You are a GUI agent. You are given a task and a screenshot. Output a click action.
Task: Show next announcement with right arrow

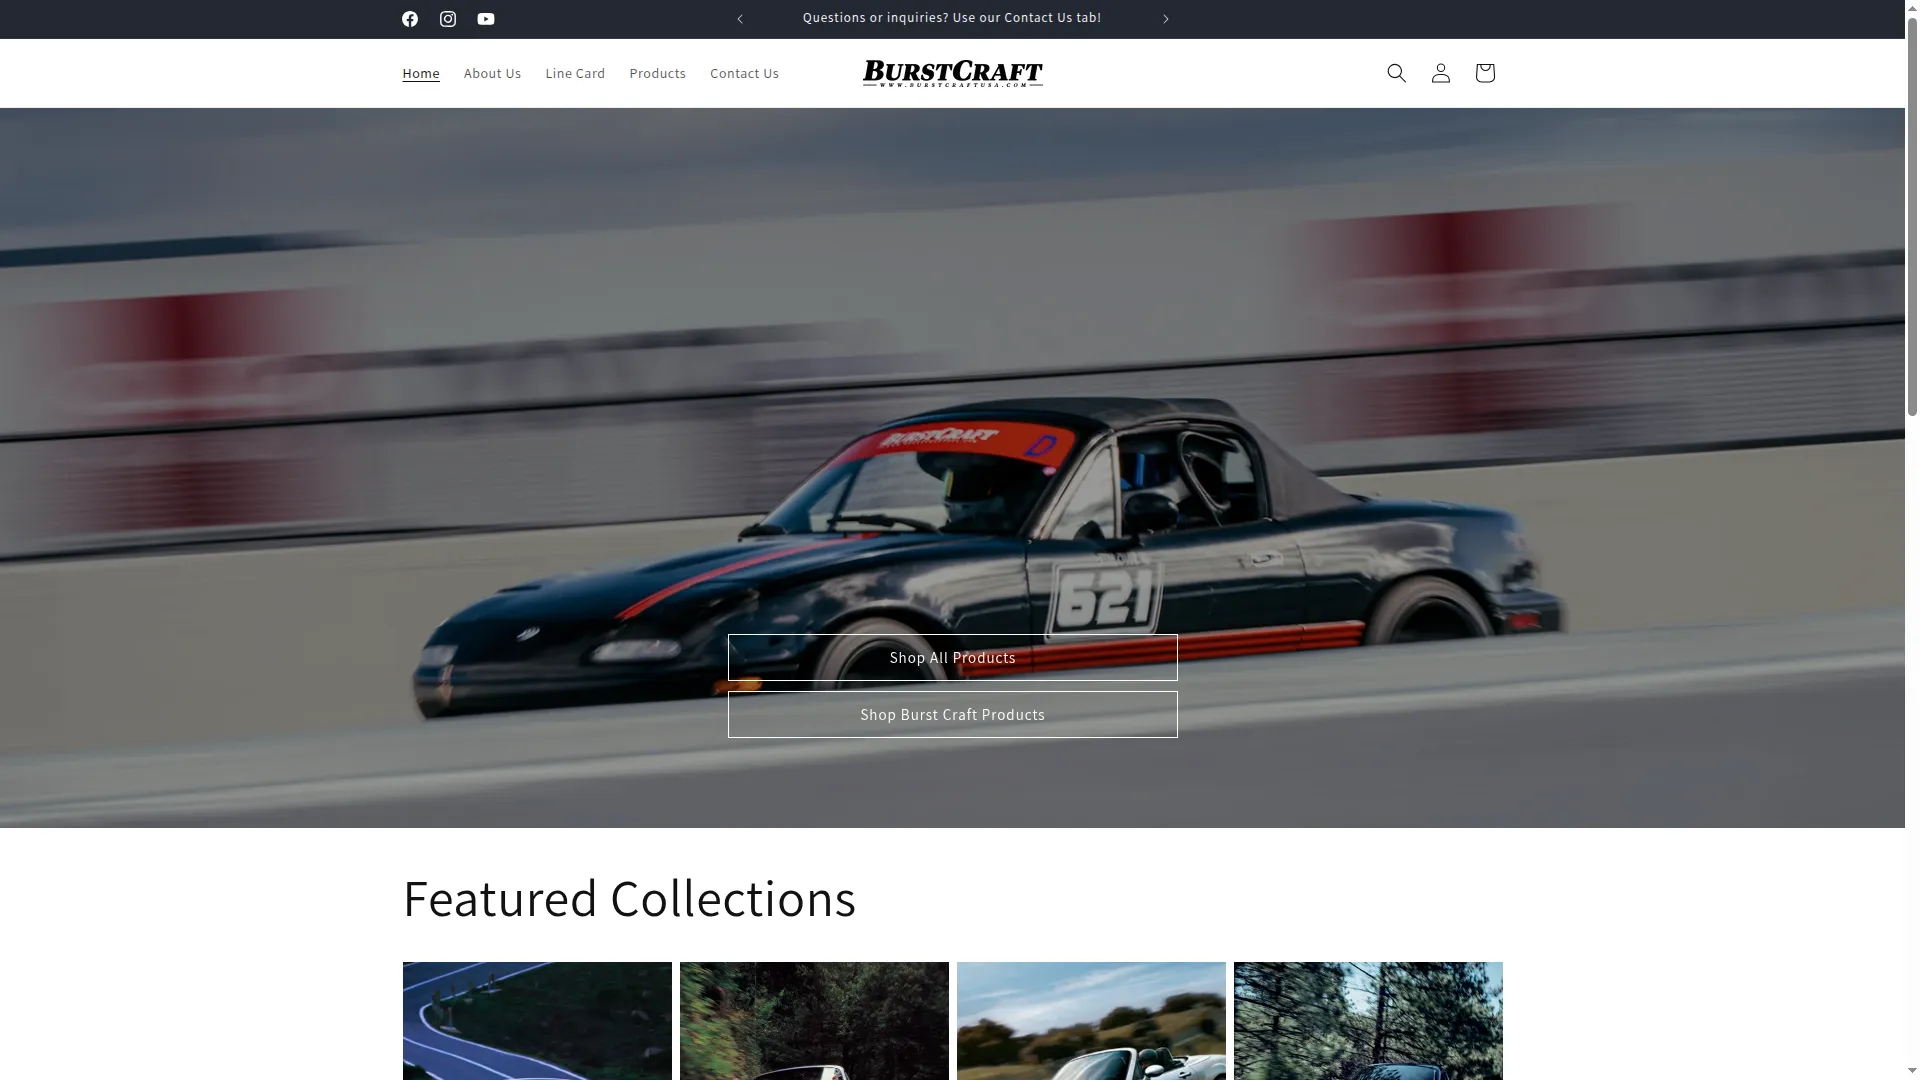point(1165,19)
